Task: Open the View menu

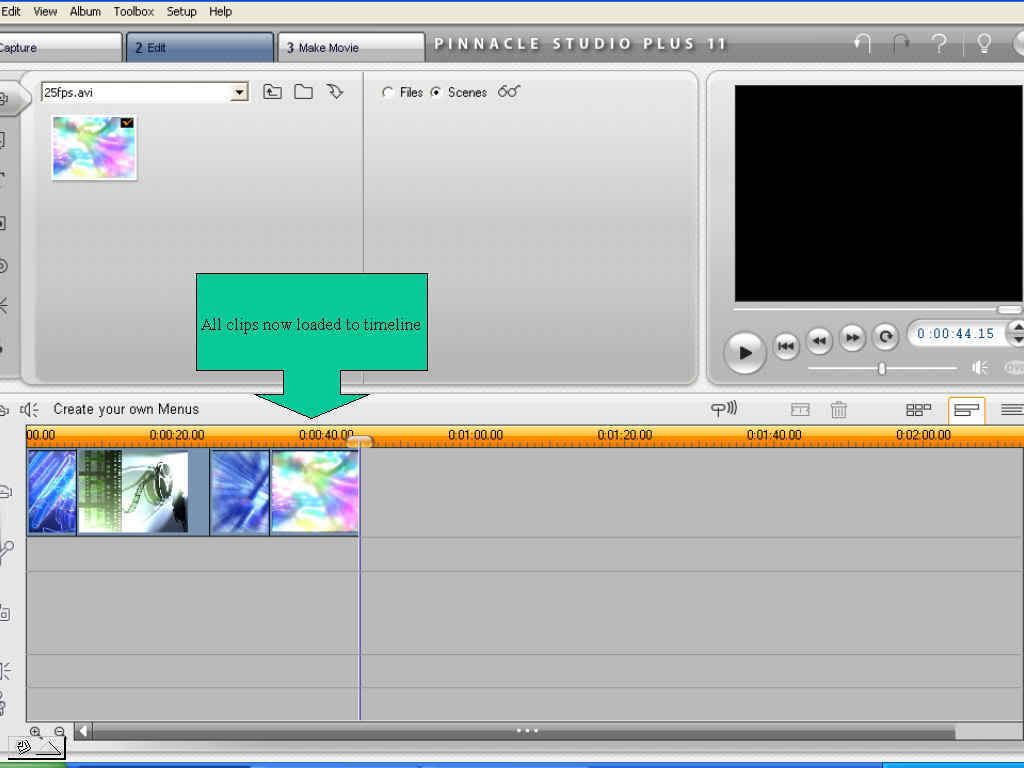Action: coord(45,11)
